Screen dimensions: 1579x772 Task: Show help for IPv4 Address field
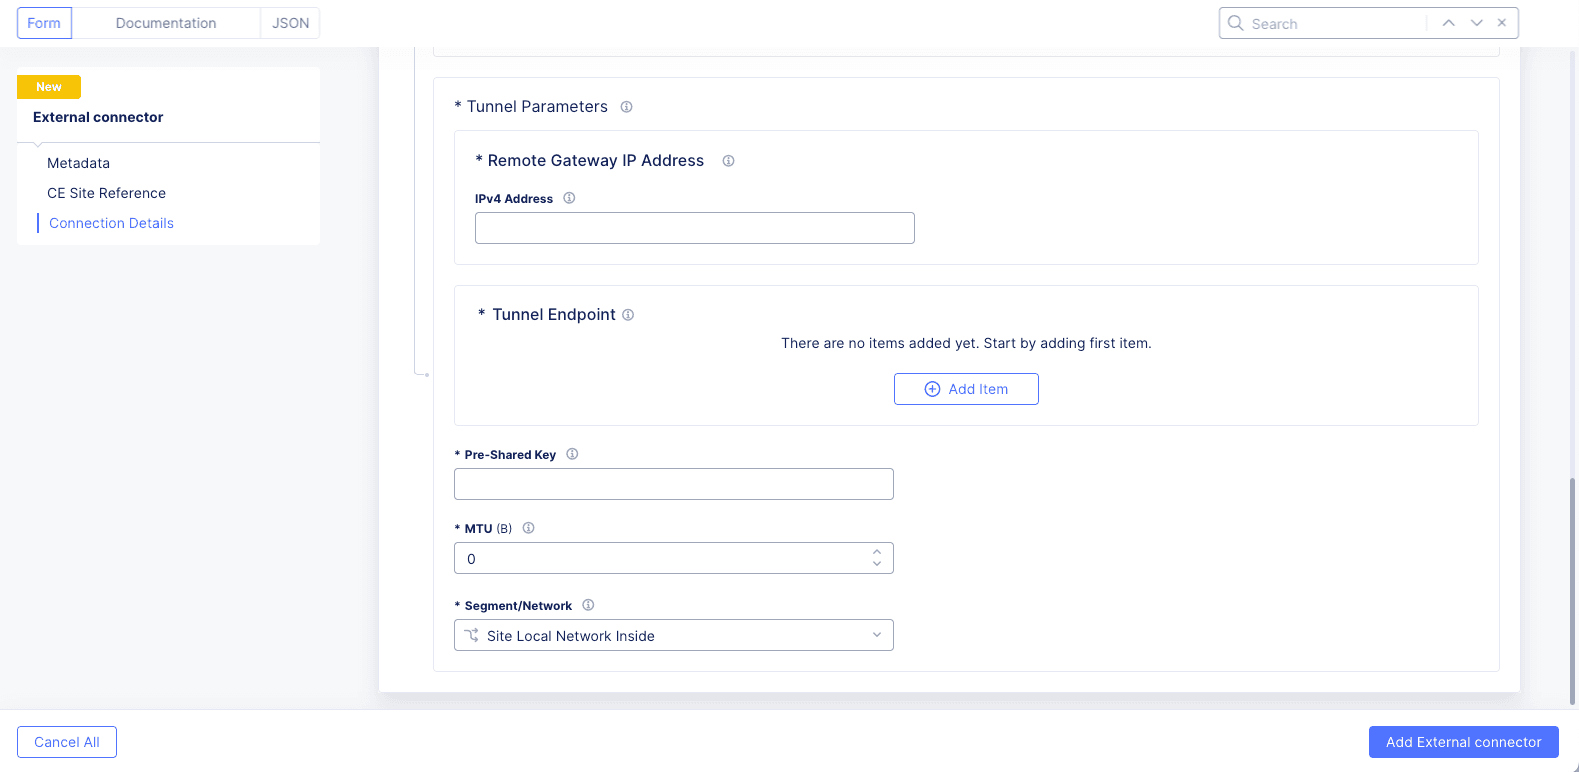(x=569, y=198)
